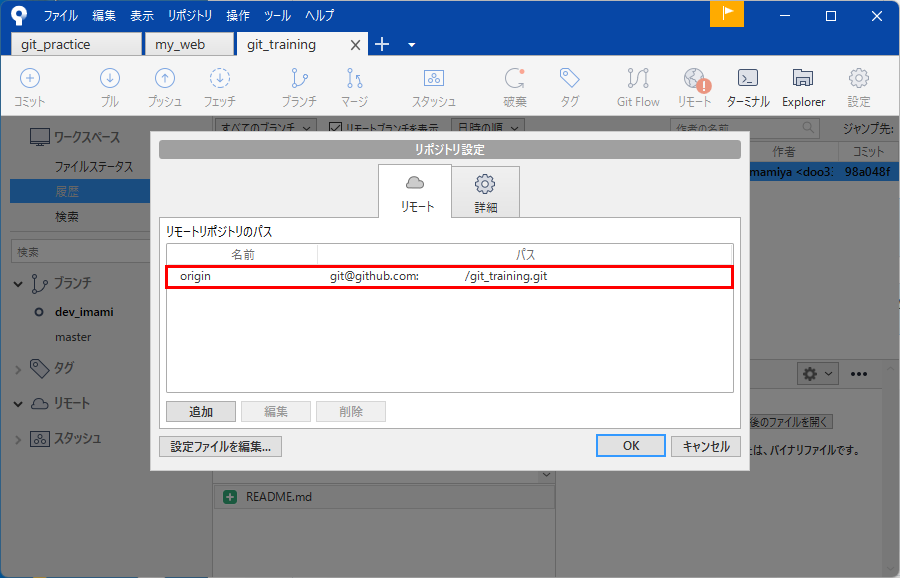The image size is (900, 578).
Task: Toggle the show remote branches checkbox
Action: (x=335, y=127)
